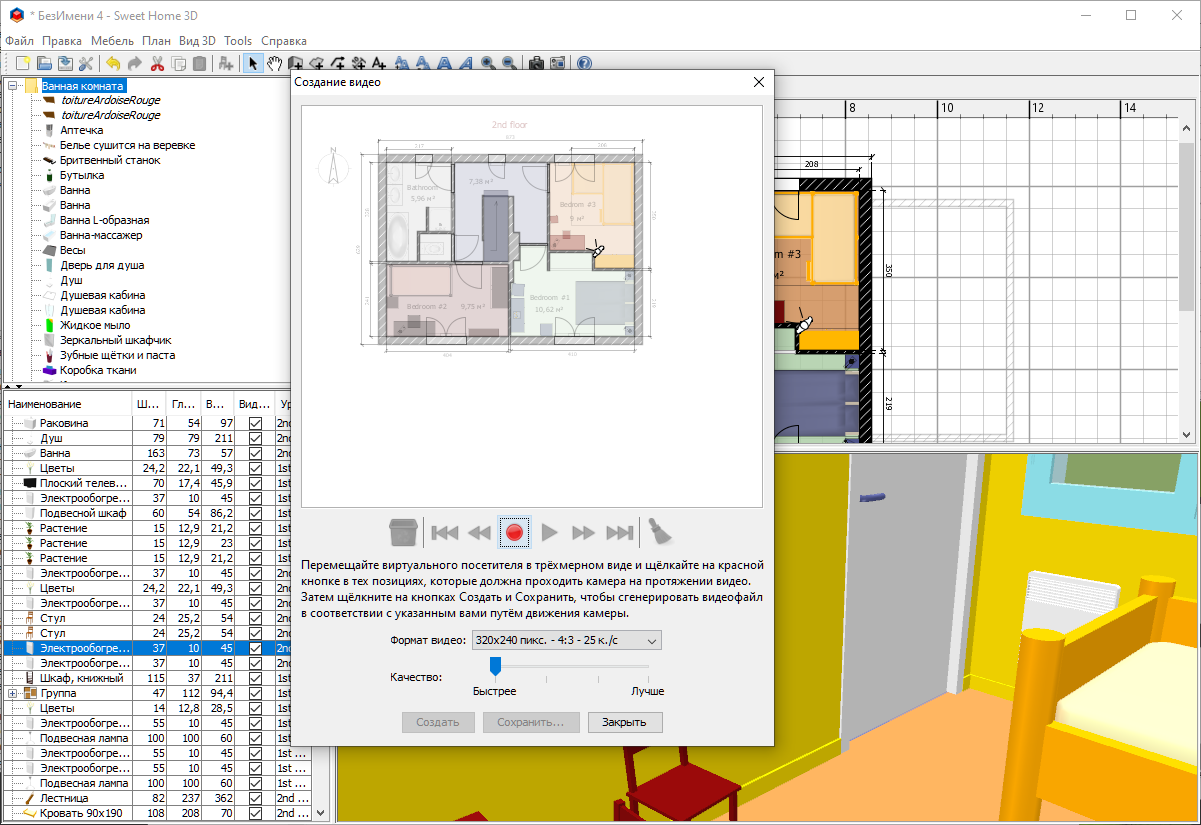
Task: Toggle visibility checkbox for Шкаф, книжный row
Action: coord(255,678)
